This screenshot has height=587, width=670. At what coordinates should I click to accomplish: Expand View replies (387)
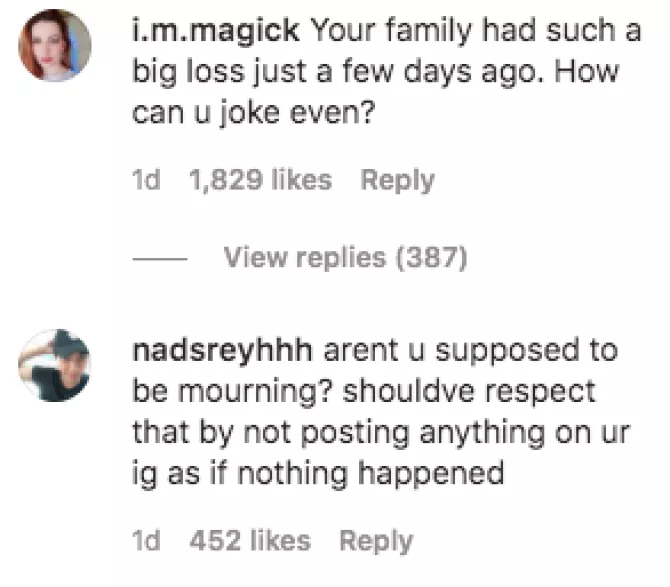coord(345,258)
